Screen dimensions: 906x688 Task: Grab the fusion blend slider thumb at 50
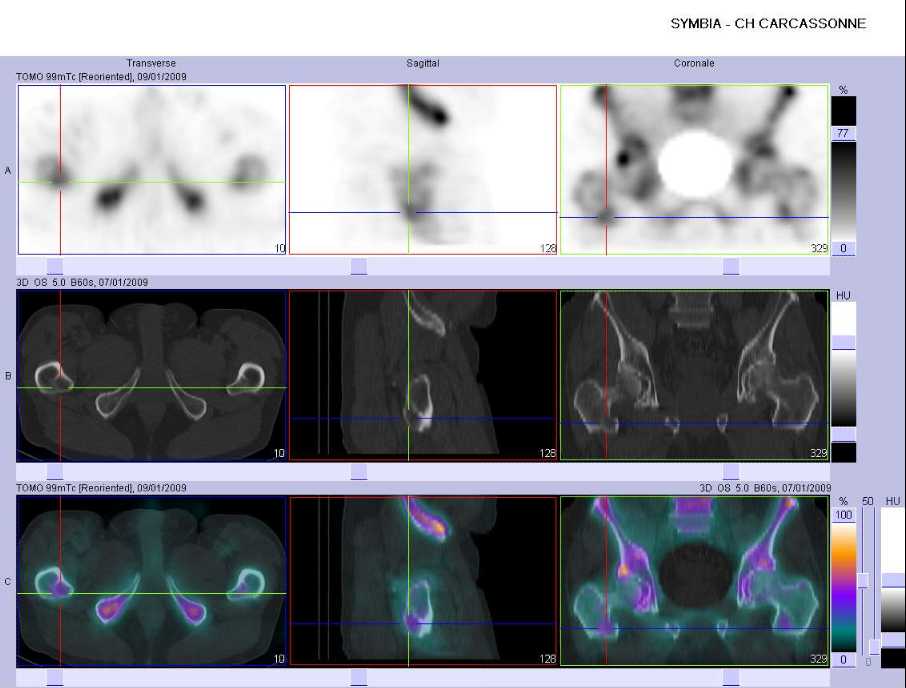pyautogui.click(x=863, y=581)
